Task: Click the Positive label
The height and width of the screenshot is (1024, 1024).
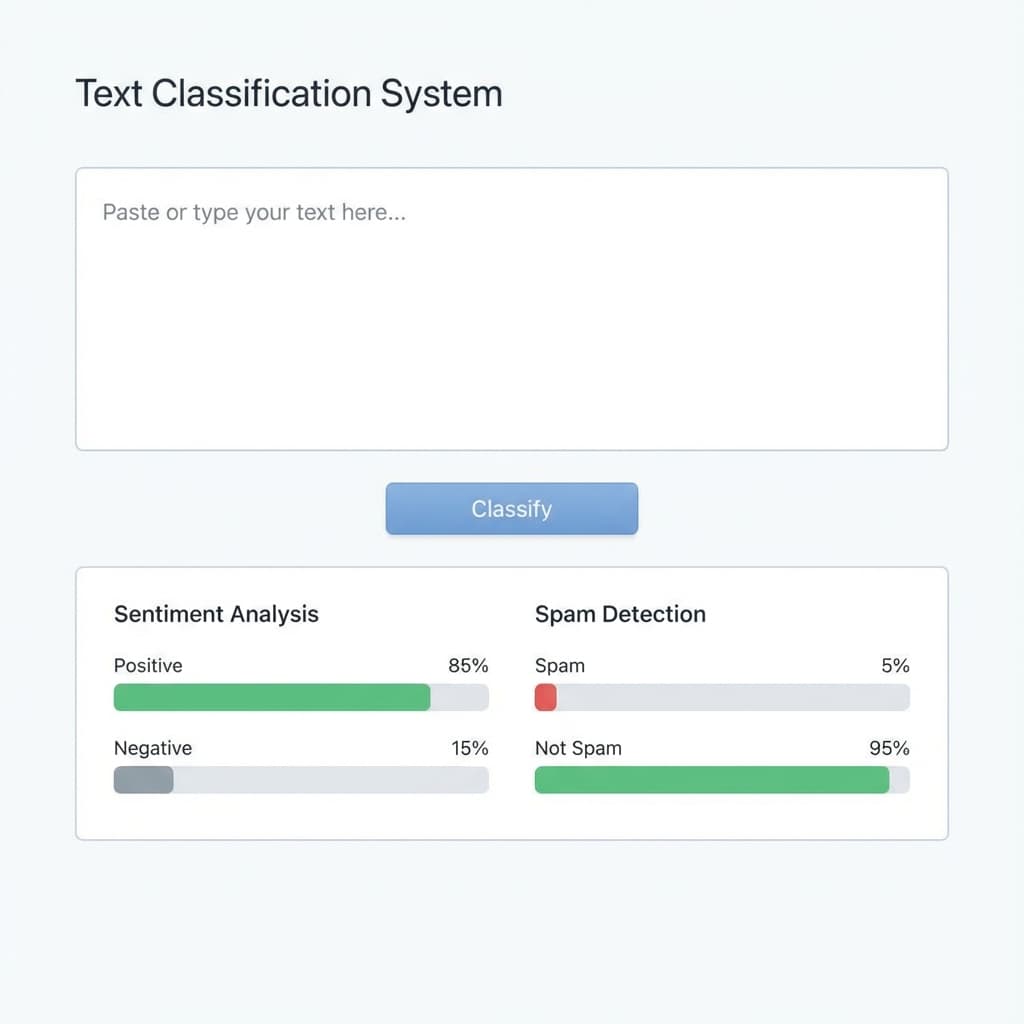Action: tap(148, 665)
